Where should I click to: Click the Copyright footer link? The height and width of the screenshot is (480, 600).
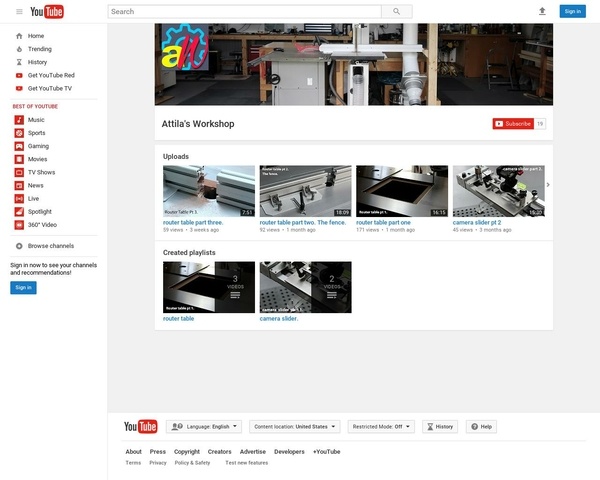pyautogui.click(x=187, y=452)
